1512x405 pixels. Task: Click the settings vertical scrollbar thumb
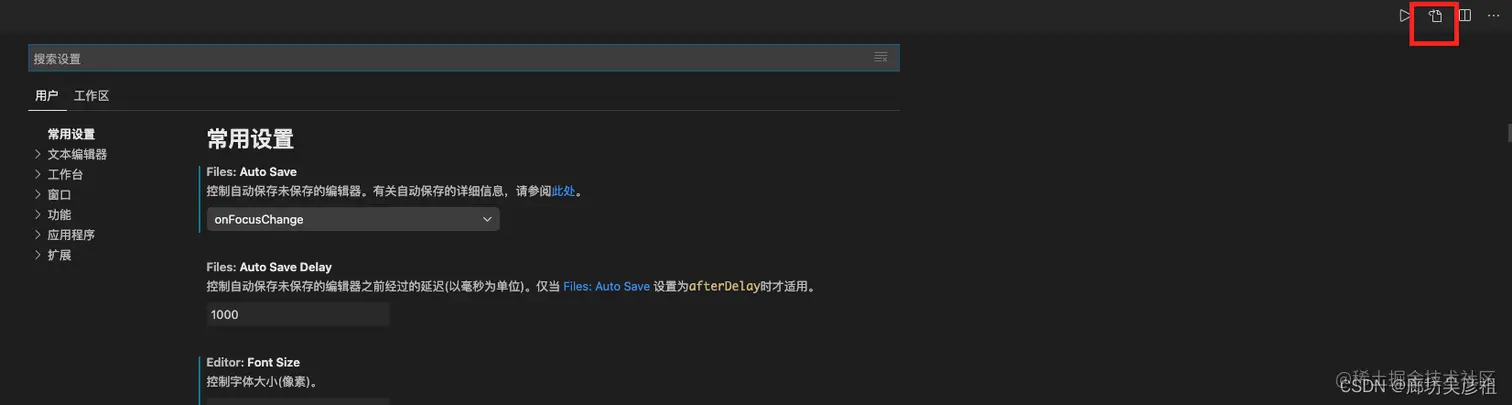(1508, 133)
